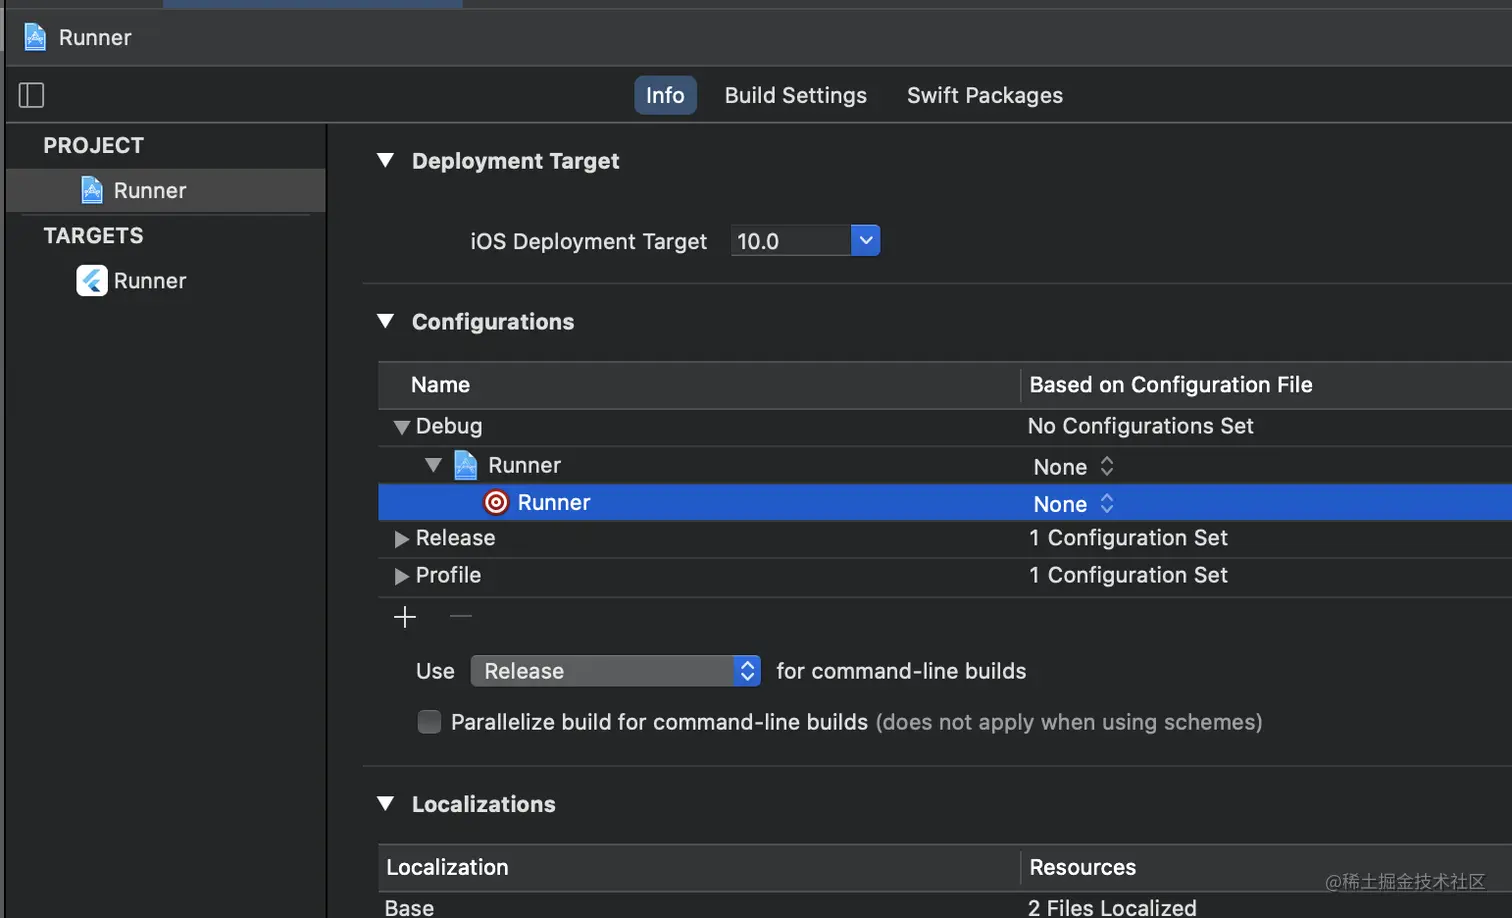1512x918 pixels.
Task: Enable Parallelize build for command-line builds
Action: pyautogui.click(x=429, y=722)
